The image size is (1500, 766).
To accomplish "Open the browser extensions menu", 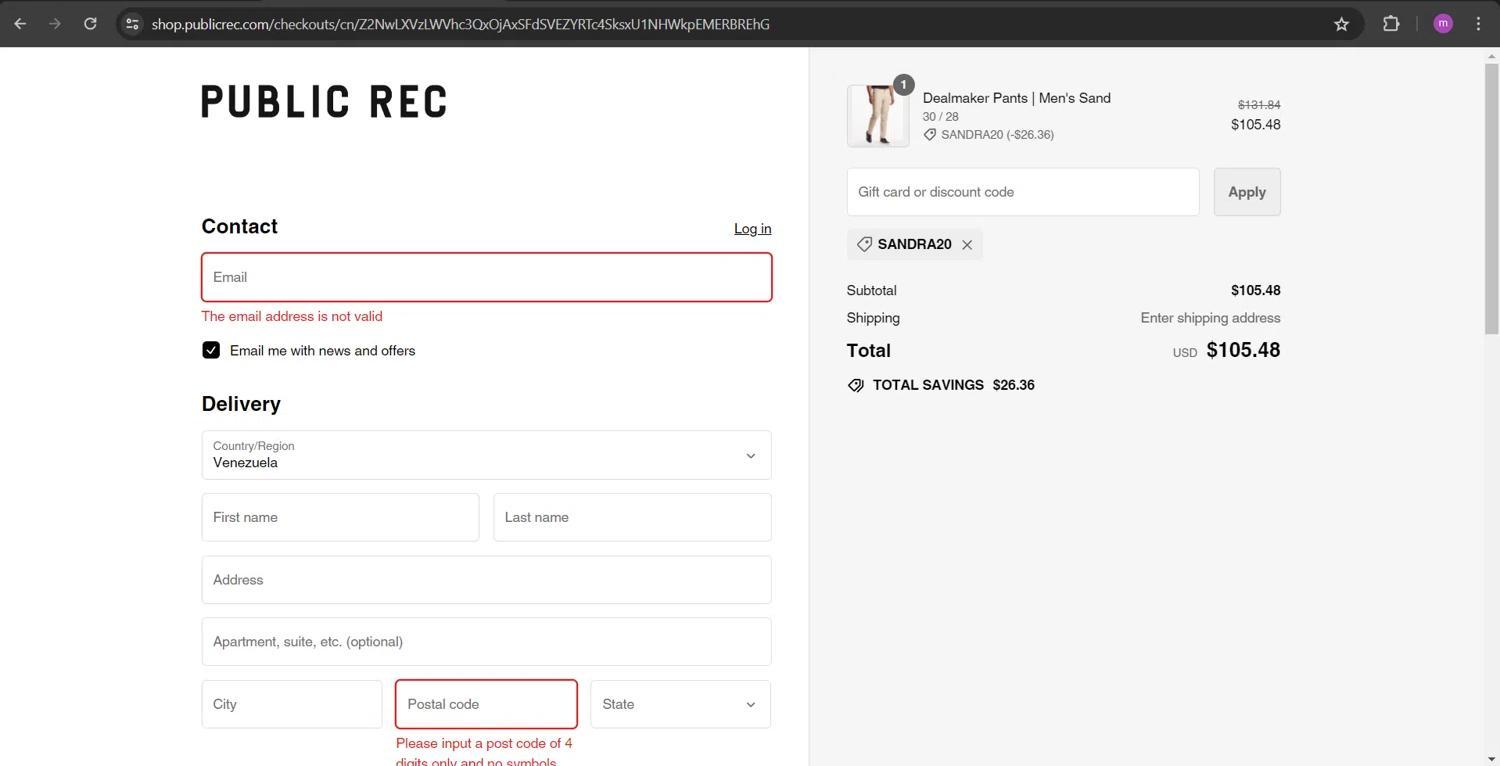I will point(1391,24).
